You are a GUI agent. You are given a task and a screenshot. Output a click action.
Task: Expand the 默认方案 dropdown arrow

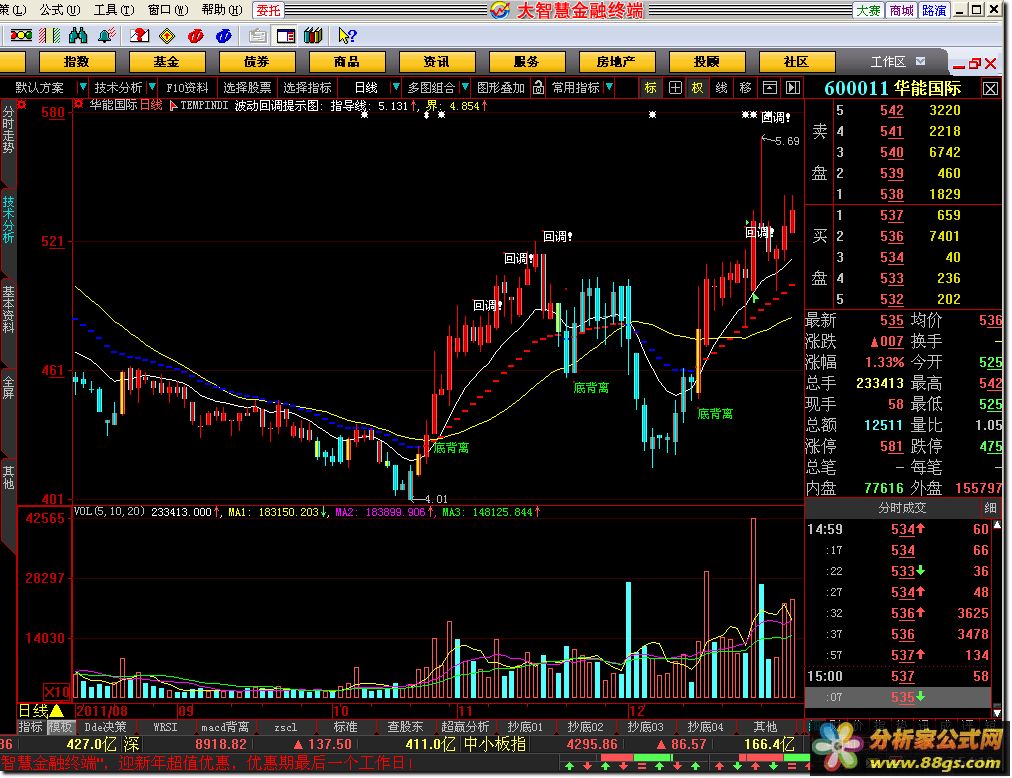coord(83,87)
